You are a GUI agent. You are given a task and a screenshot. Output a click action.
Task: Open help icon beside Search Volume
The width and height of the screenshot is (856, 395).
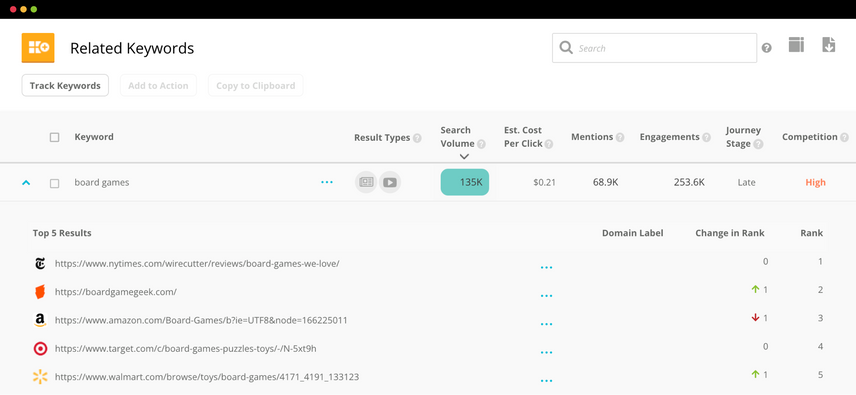pos(481,144)
